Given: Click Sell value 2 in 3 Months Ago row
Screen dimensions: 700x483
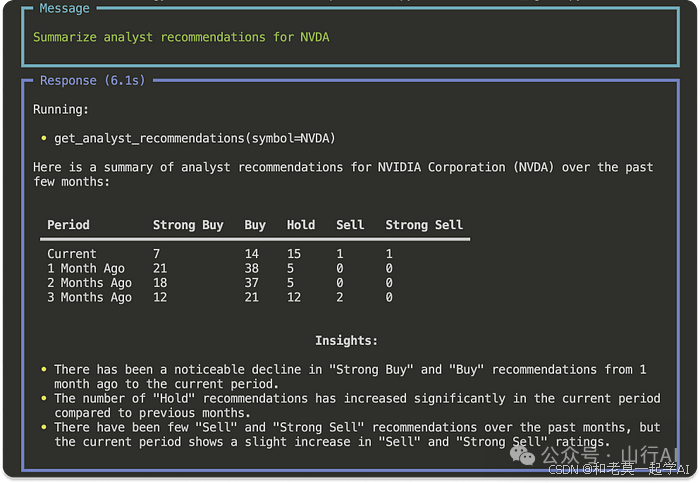Looking at the screenshot, I should [x=340, y=297].
